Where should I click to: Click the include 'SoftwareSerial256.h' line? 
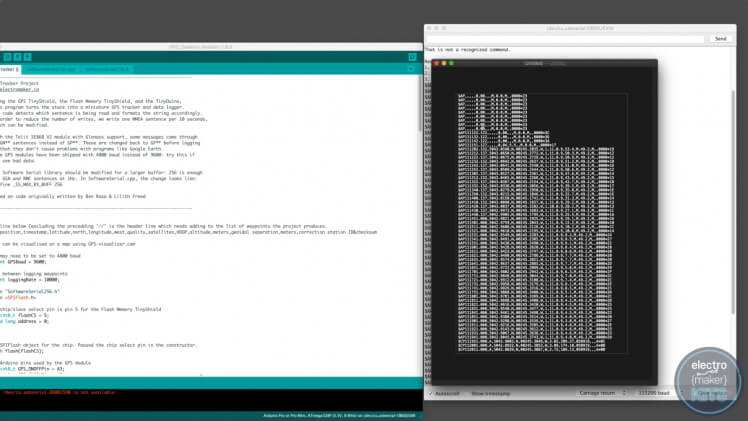point(30,291)
